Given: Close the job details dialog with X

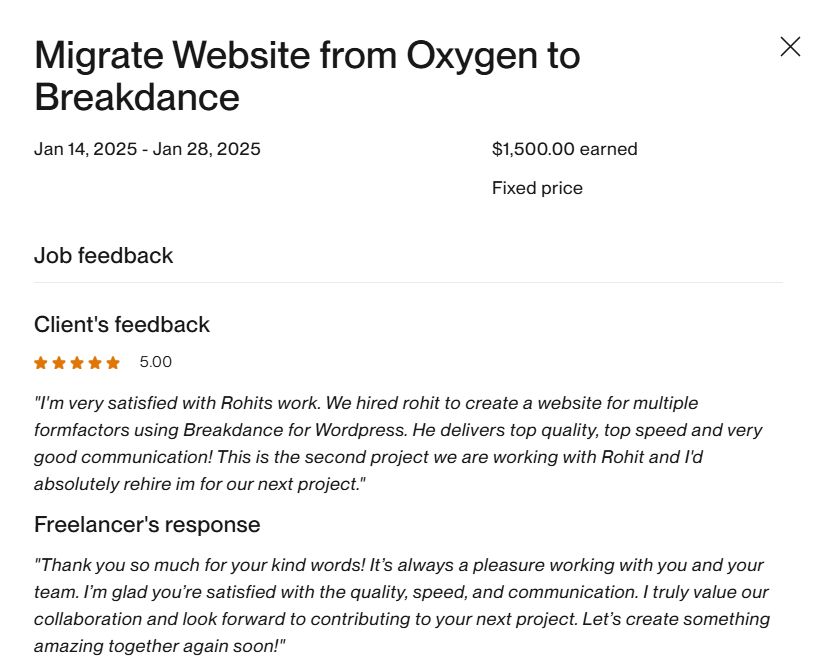Looking at the screenshot, I should pyautogui.click(x=790, y=46).
